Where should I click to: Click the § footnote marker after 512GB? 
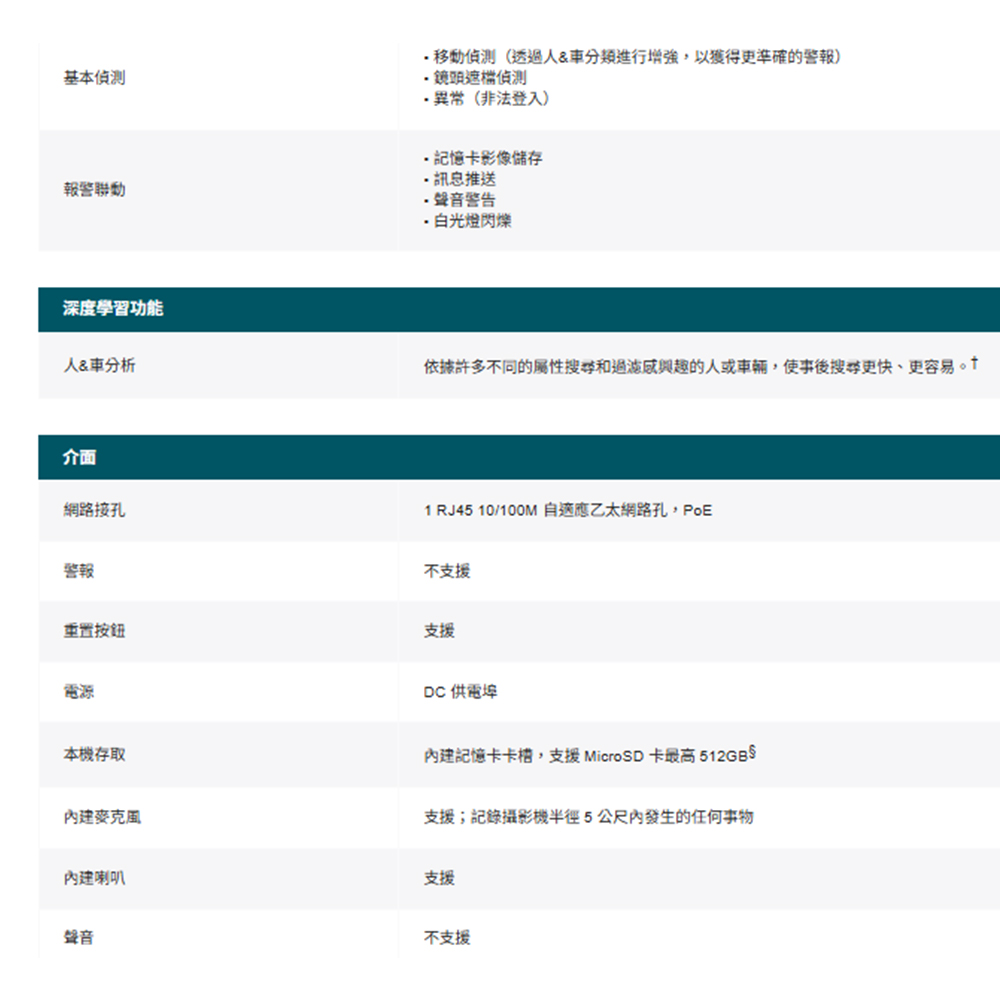[751, 750]
